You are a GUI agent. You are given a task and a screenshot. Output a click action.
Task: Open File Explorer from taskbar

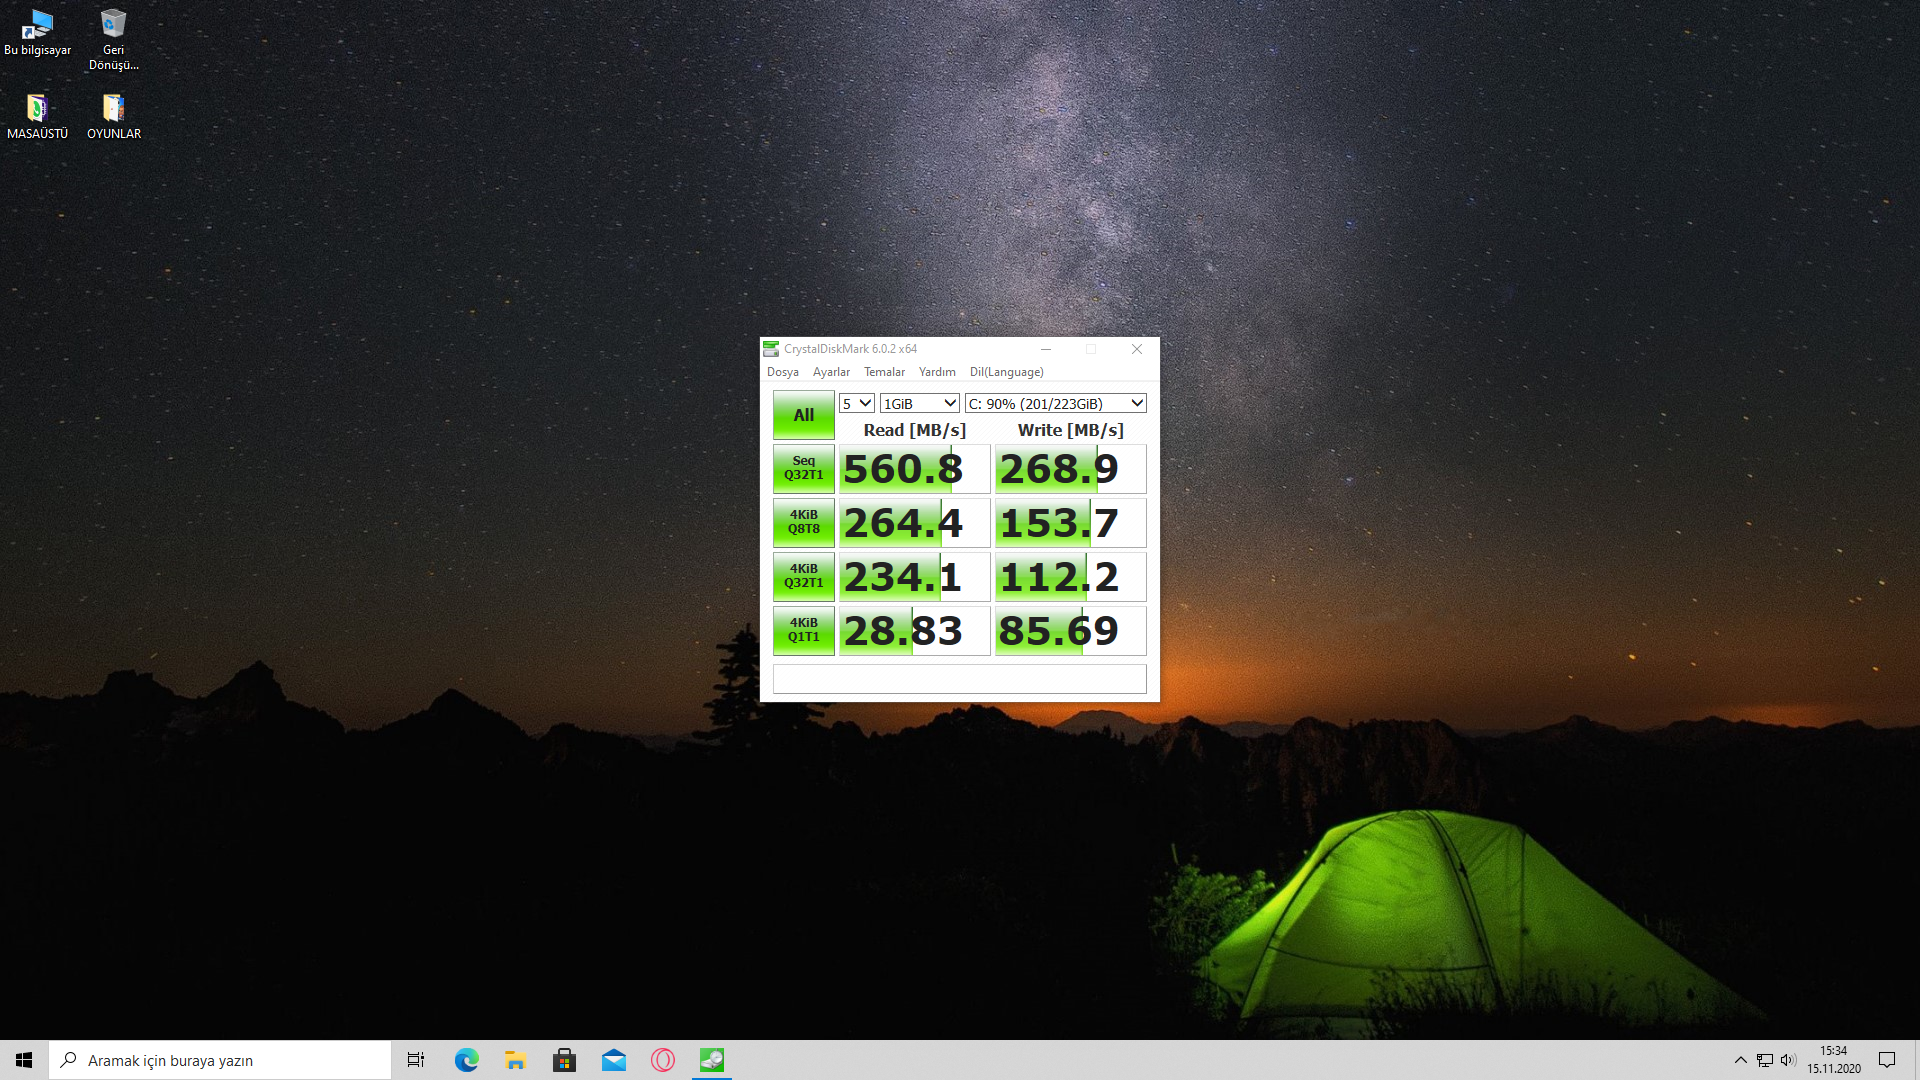tap(515, 1060)
